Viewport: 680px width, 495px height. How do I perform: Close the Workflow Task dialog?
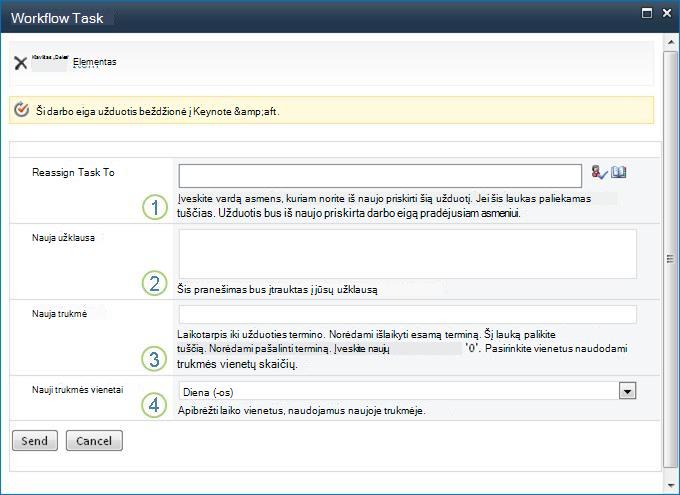coord(667,13)
